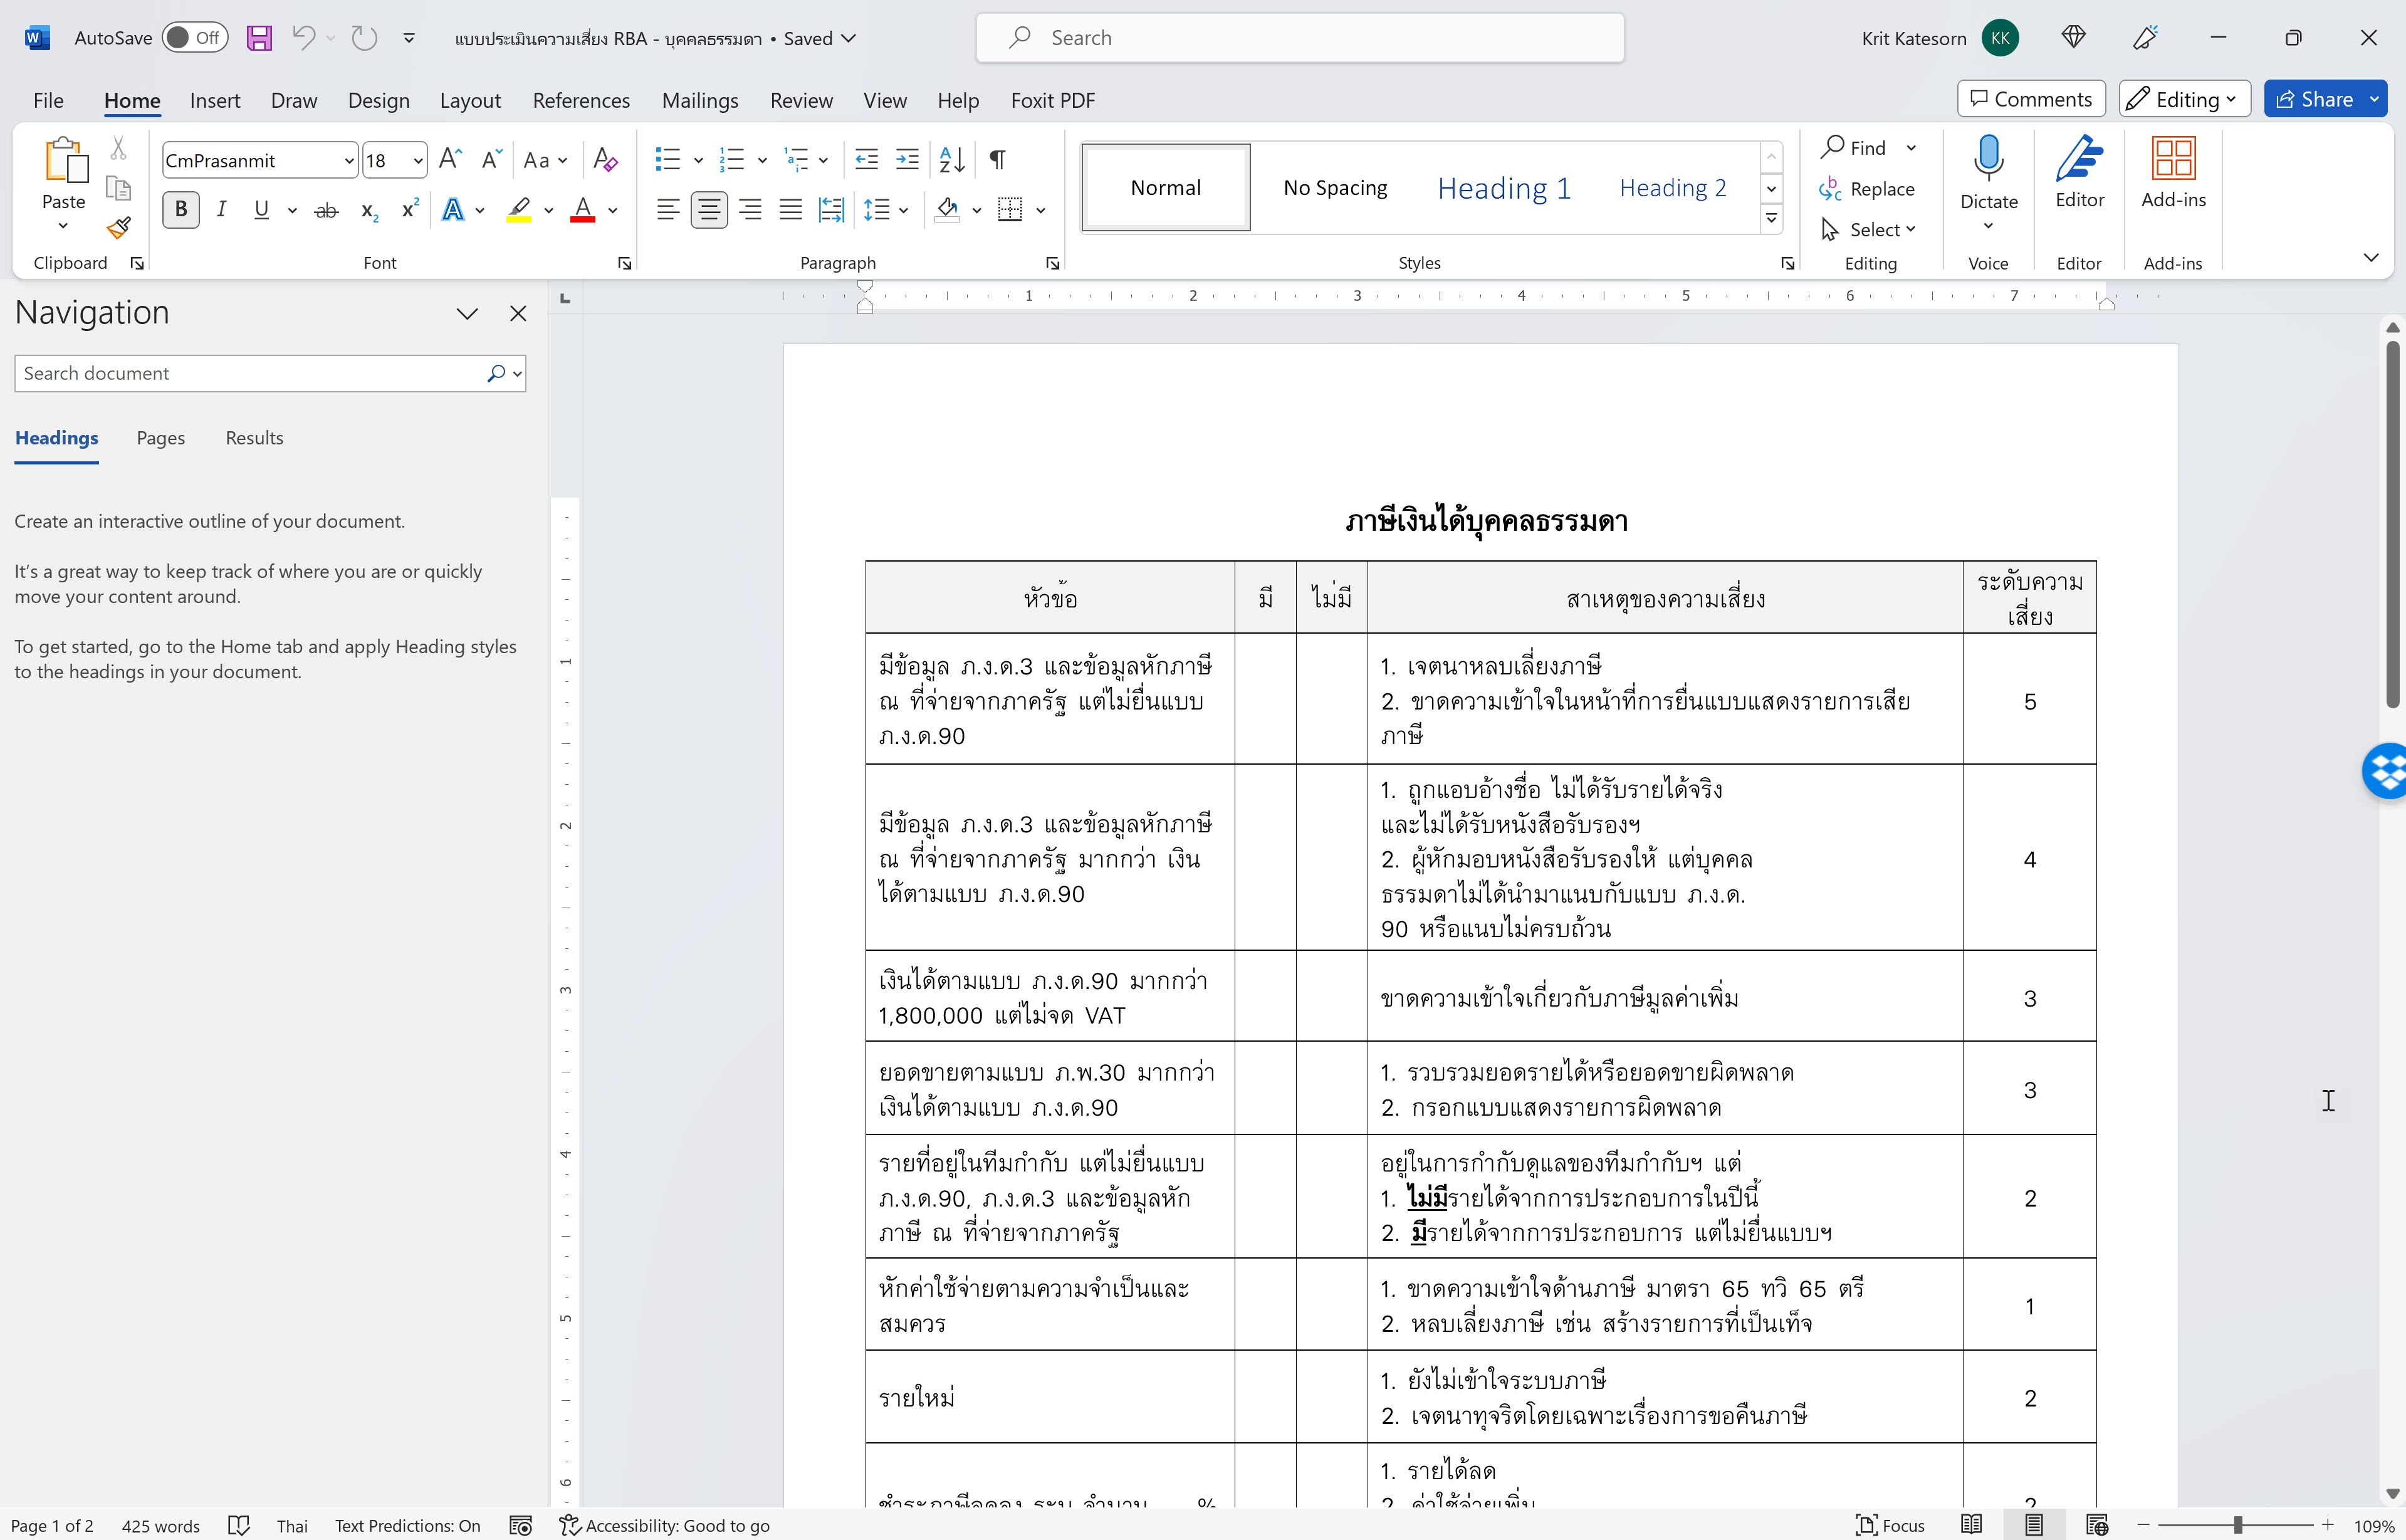The width and height of the screenshot is (2406, 1540).
Task: Click the Thai distributed alignment icon
Action: [831, 210]
